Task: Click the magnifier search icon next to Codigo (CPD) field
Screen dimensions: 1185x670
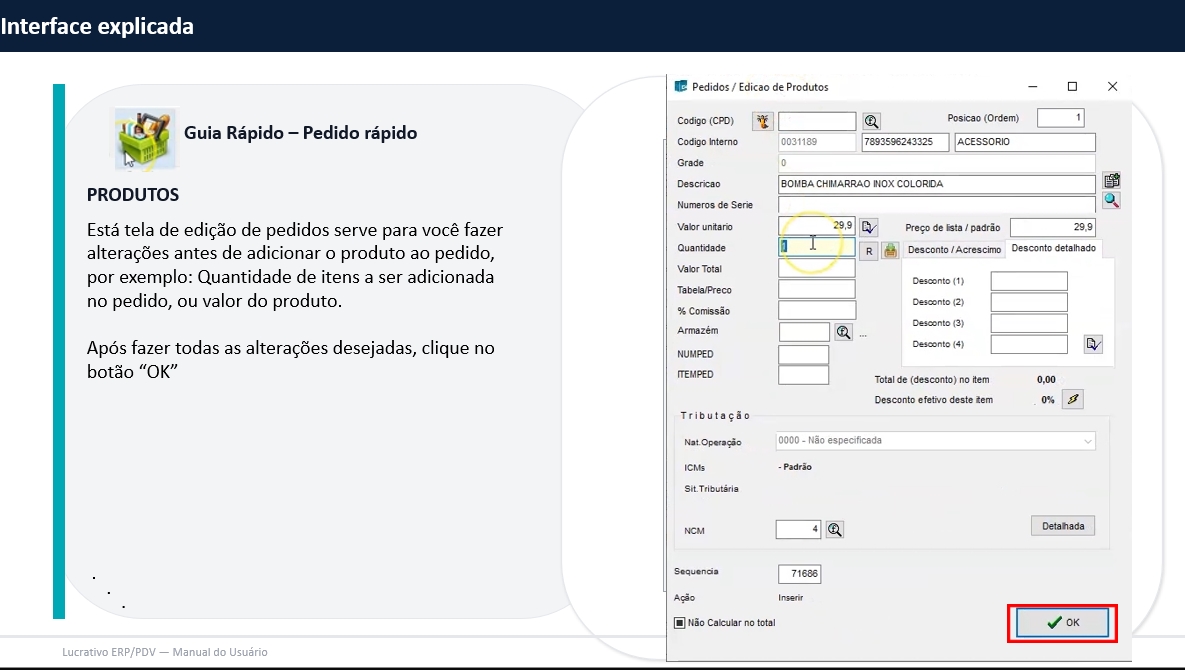Action: point(871,121)
